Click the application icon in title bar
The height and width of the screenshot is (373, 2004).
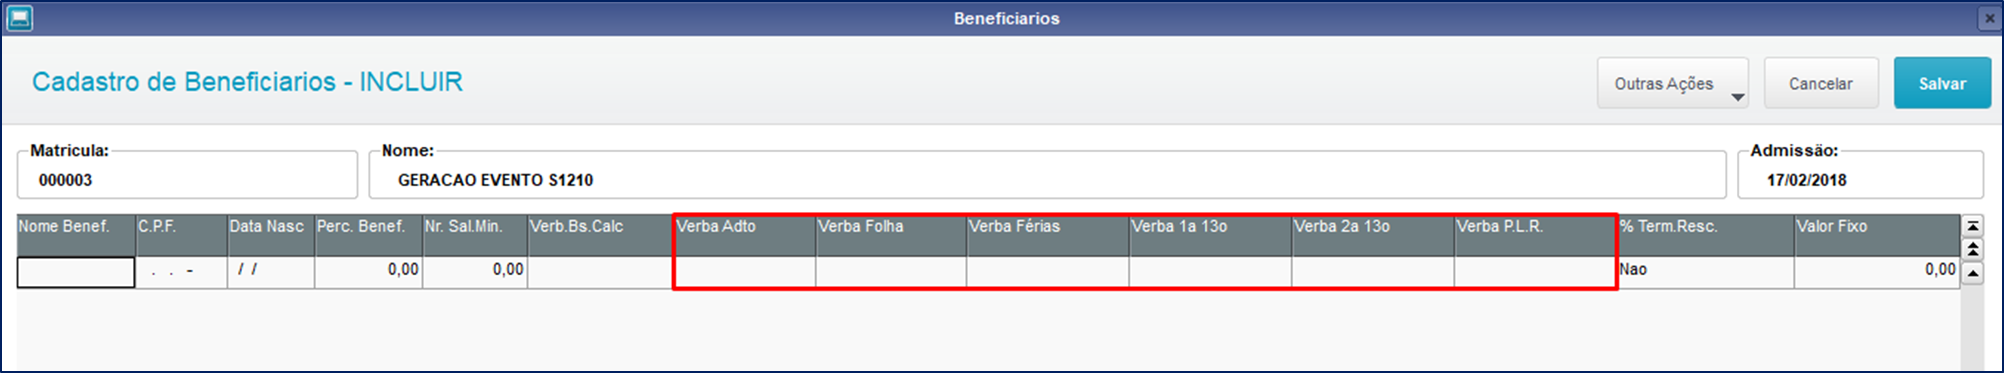tap(19, 18)
